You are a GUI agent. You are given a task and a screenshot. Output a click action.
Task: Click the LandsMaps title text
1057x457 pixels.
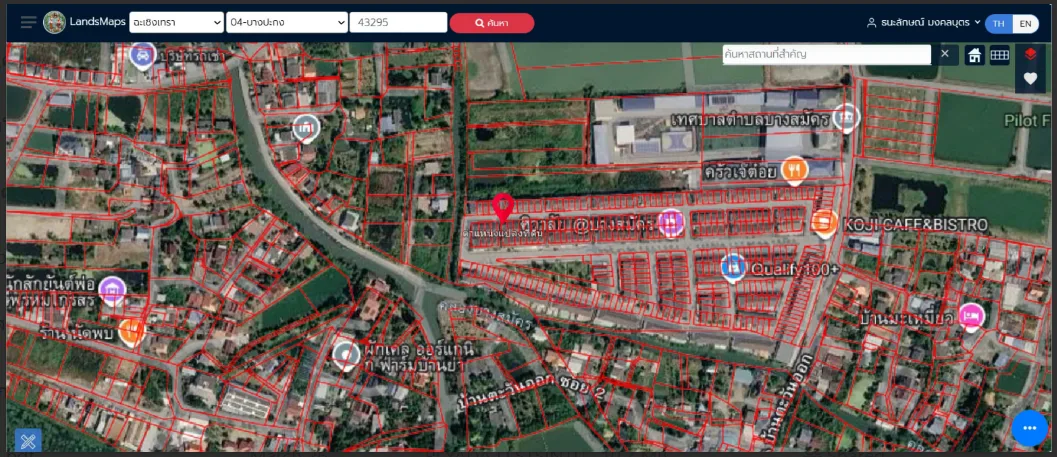click(98, 22)
